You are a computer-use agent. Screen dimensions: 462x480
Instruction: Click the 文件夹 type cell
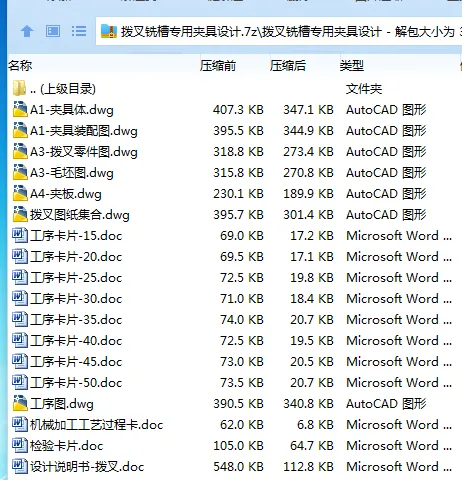coord(364,89)
